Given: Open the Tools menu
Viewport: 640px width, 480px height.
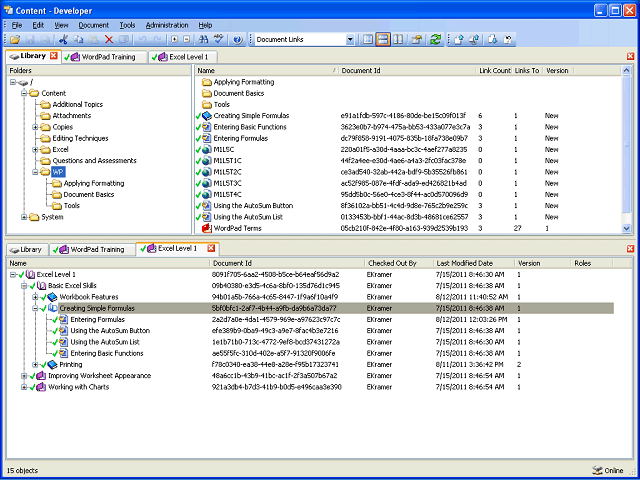Looking at the screenshot, I should (x=127, y=25).
